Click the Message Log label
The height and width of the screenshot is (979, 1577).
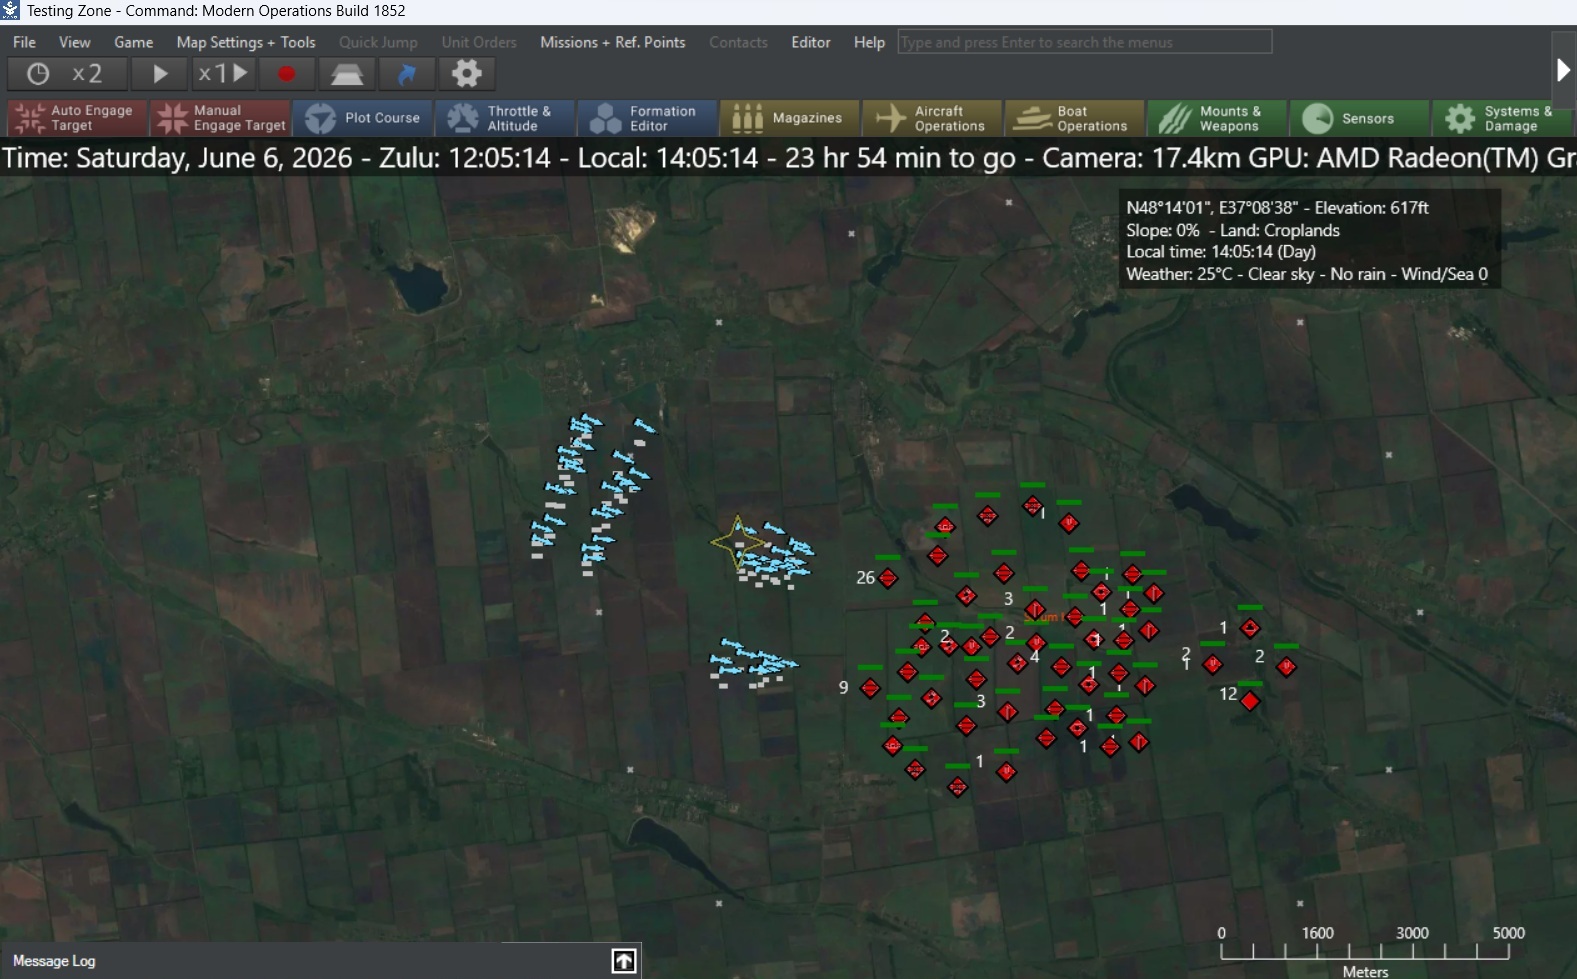(x=54, y=961)
